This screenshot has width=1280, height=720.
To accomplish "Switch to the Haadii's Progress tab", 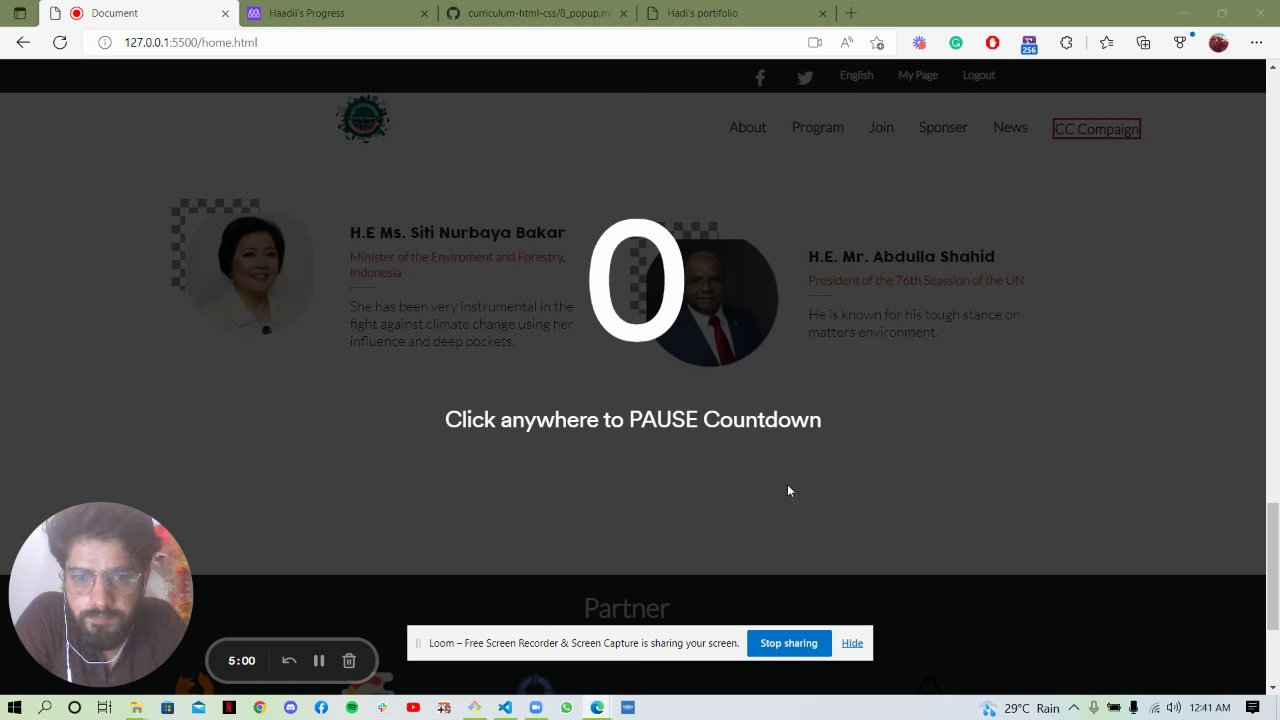I will [337, 13].
